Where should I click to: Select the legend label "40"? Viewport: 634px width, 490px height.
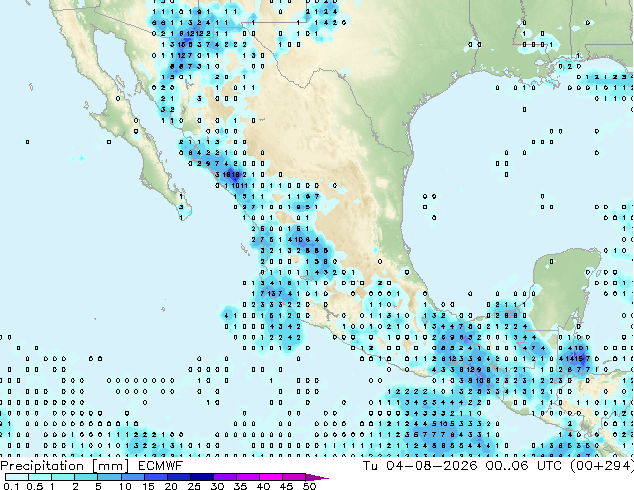tap(263, 486)
